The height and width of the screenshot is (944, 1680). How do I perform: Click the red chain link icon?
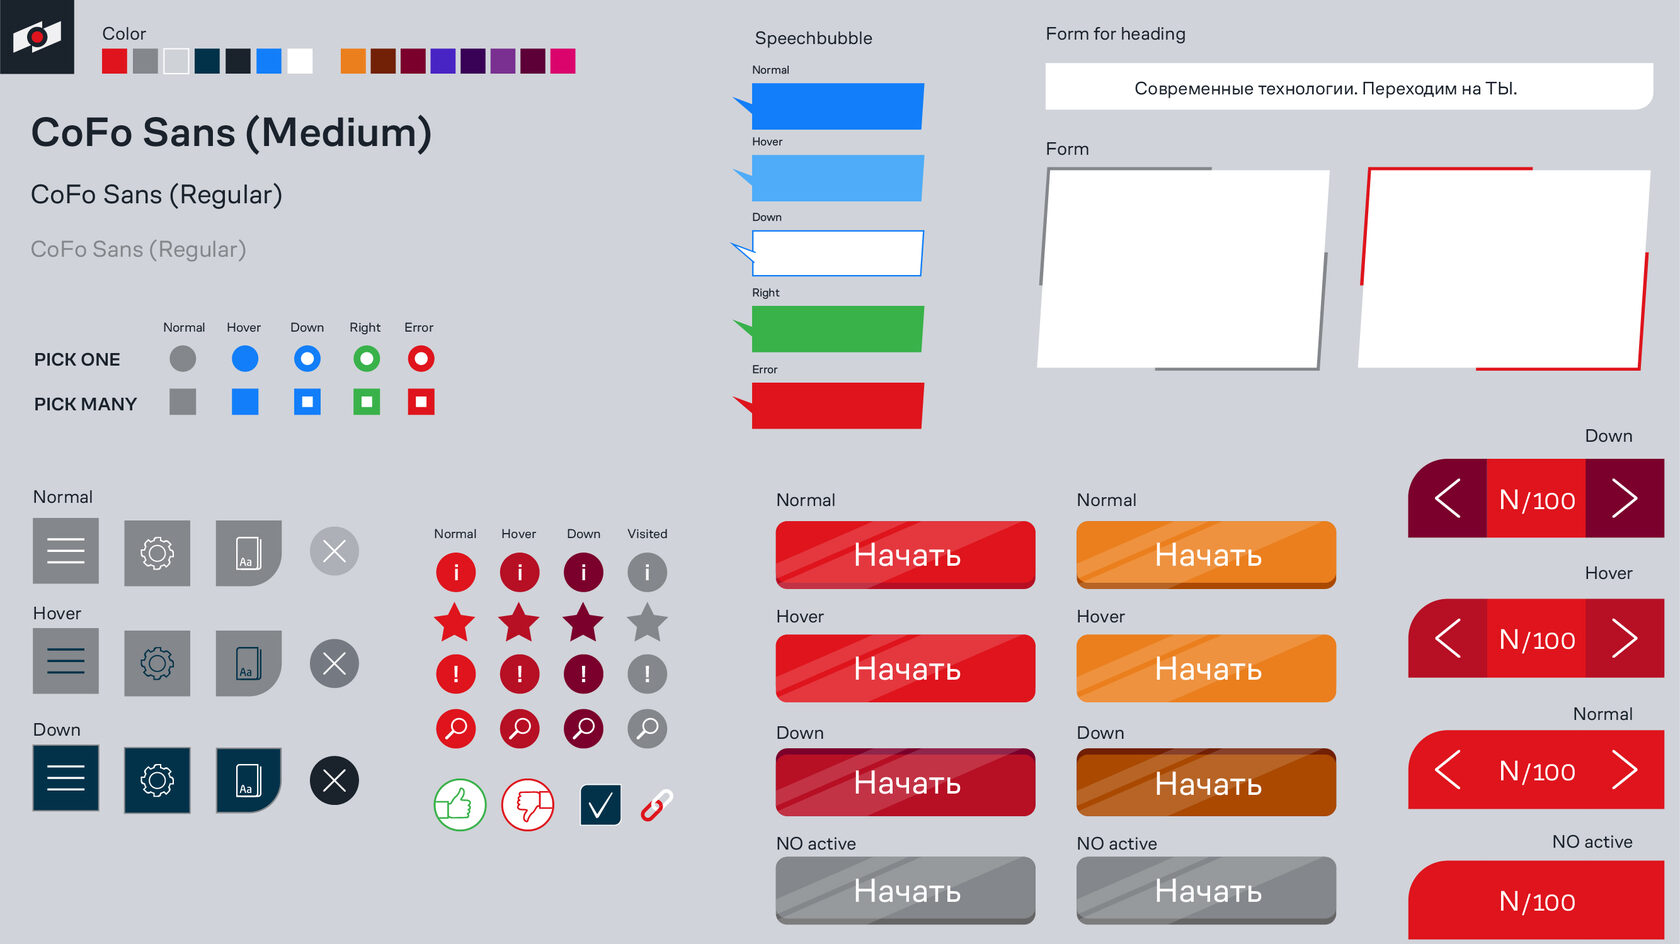[656, 805]
